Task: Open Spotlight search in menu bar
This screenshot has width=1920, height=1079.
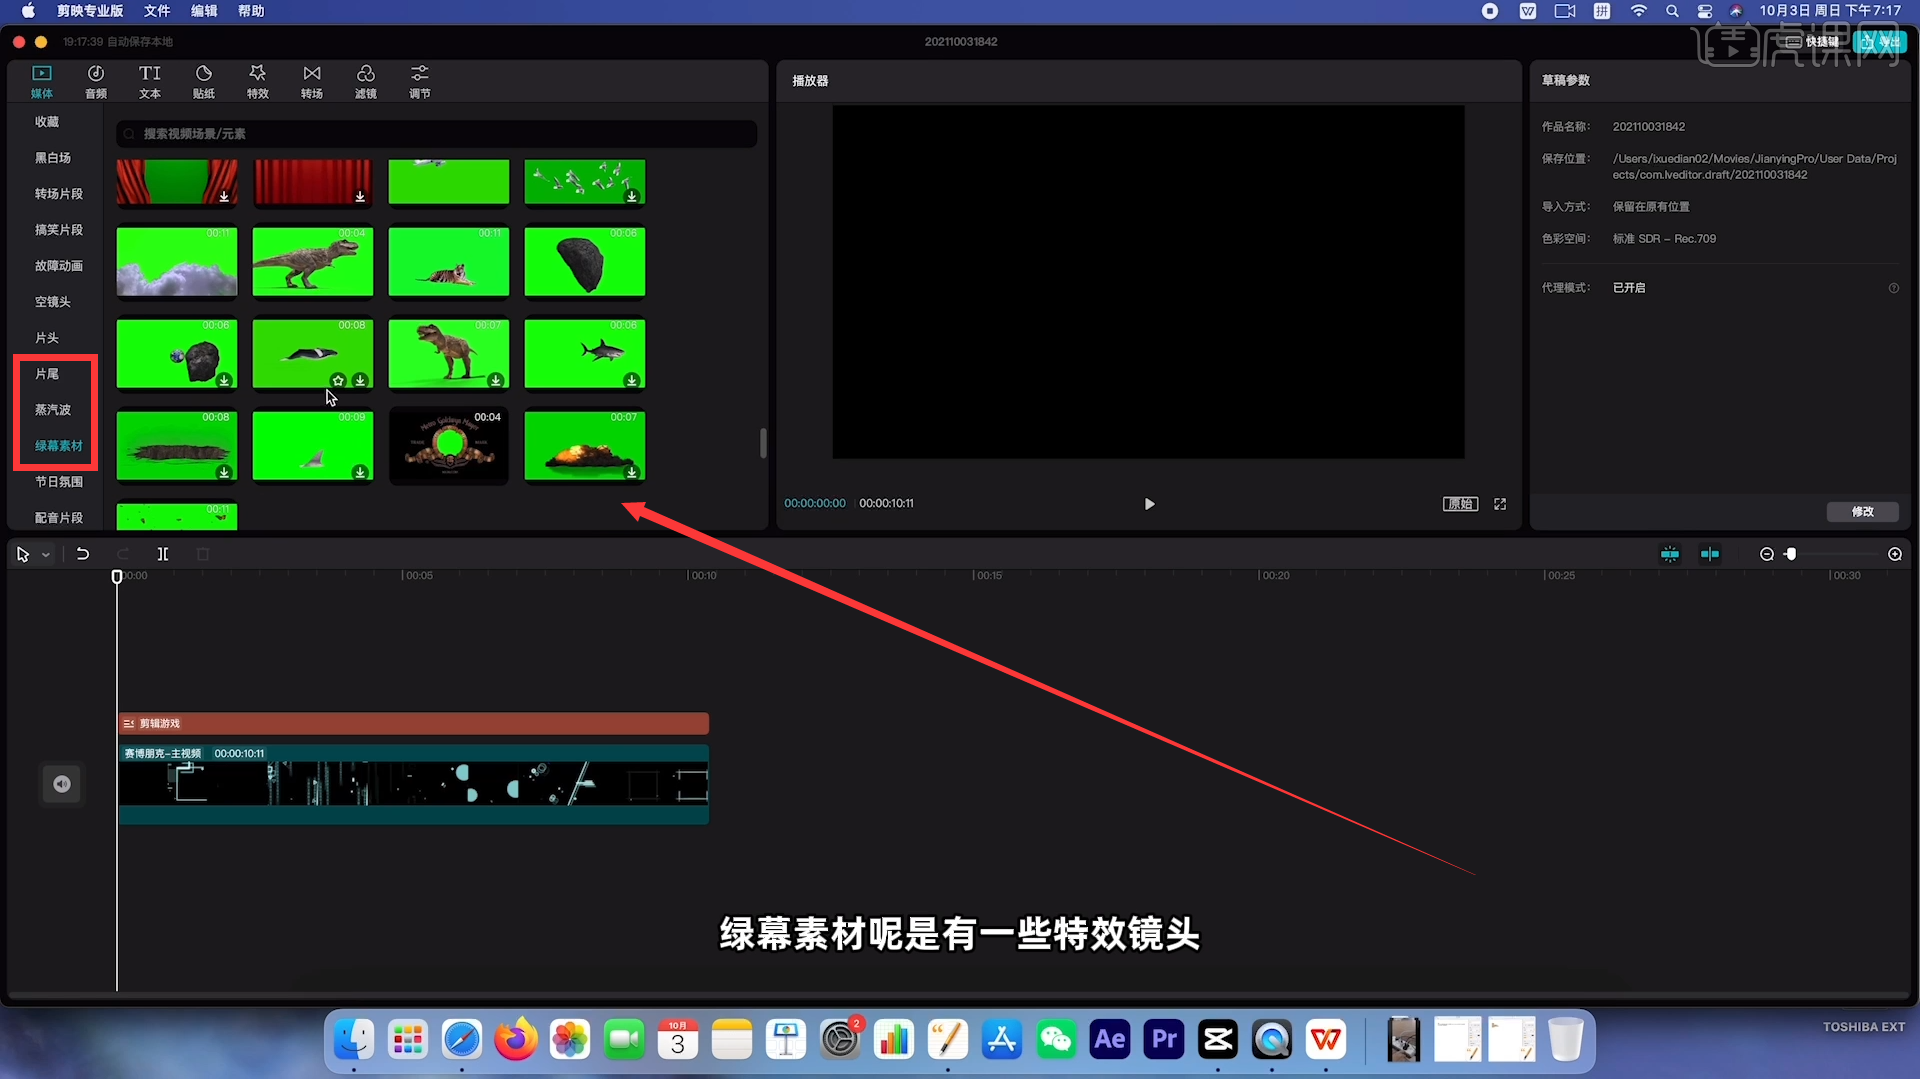Action: tap(1672, 11)
